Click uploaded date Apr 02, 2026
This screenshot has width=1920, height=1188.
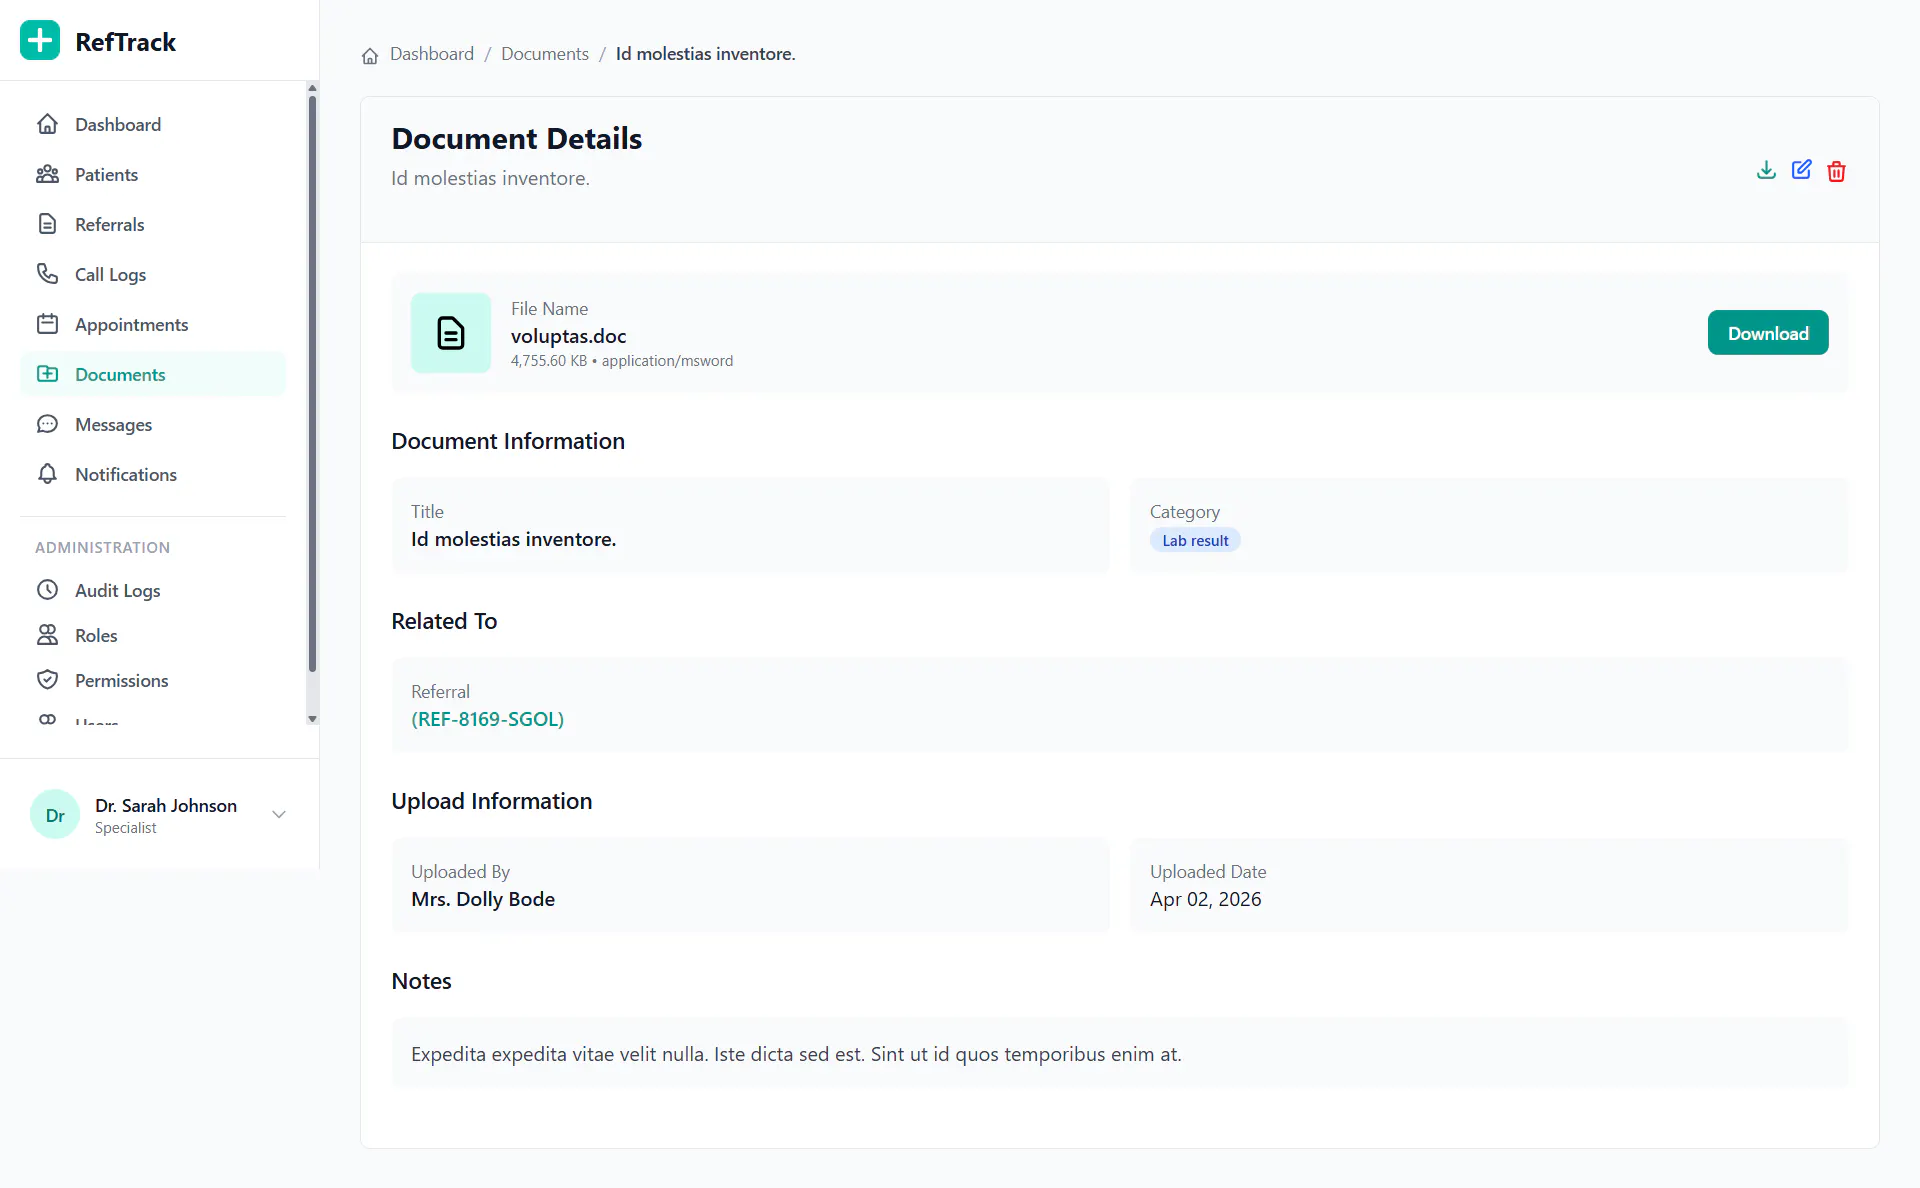(x=1205, y=899)
